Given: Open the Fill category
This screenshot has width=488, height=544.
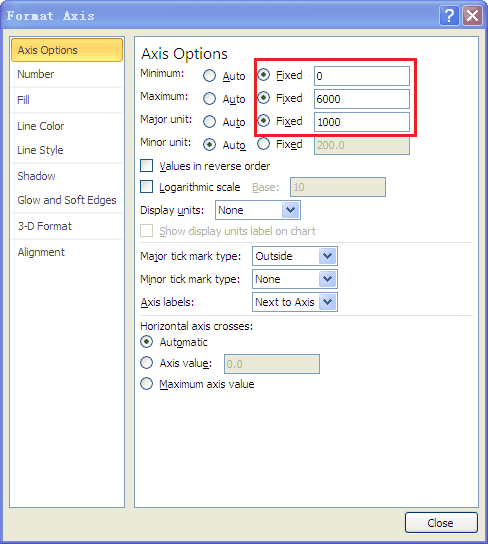Looking at the screenshot, I should tap(67, 100).
